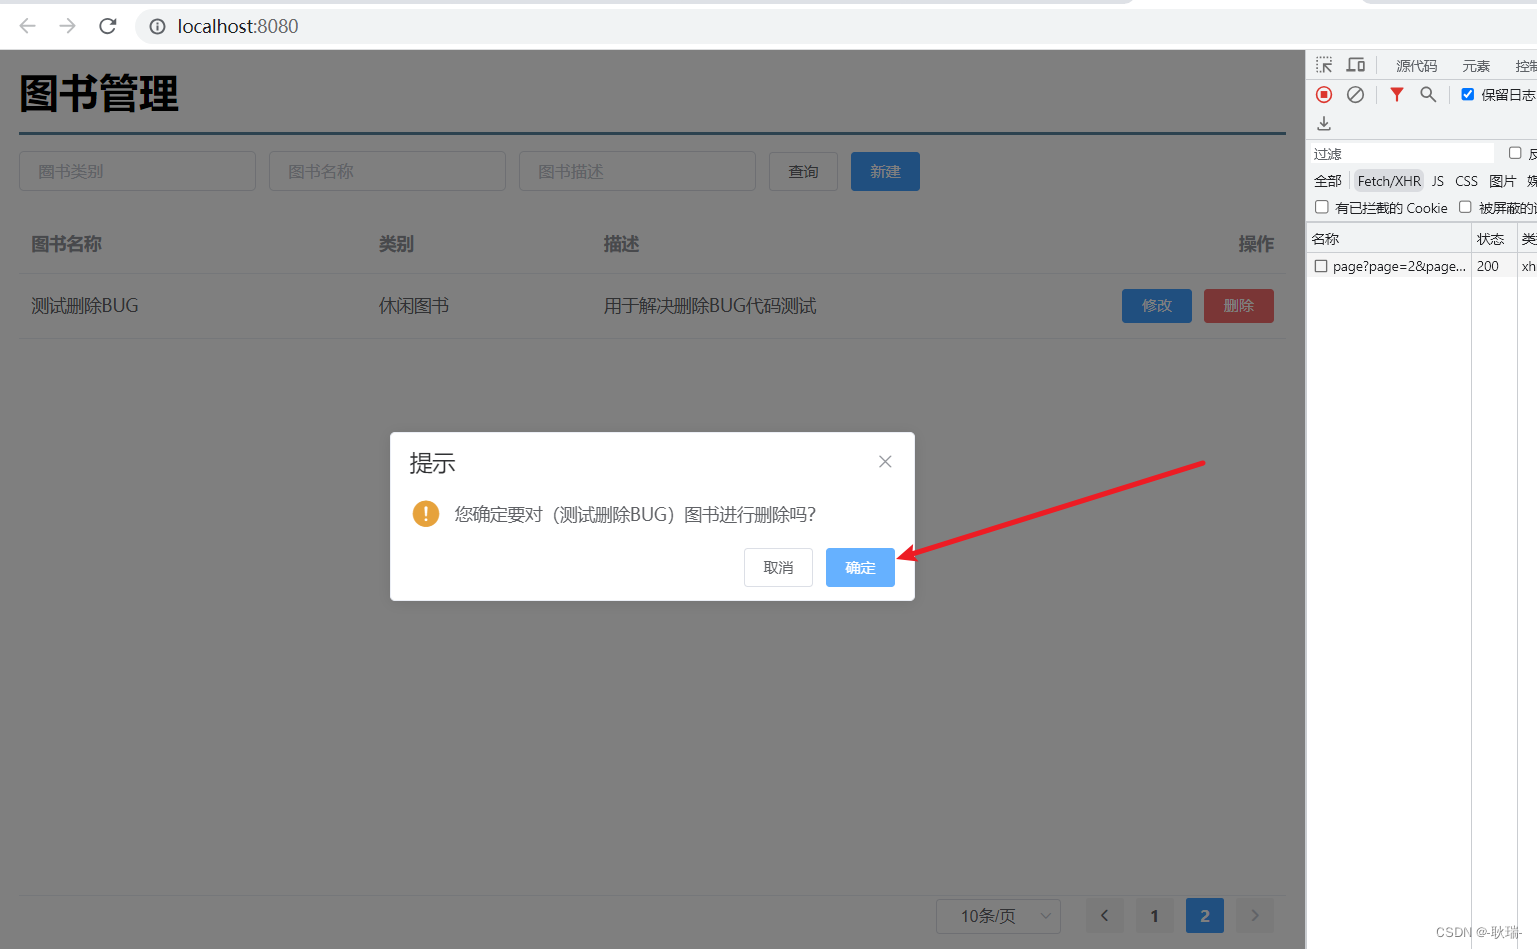Select the Fetch/XHR network filter

tap(1389, 181)
